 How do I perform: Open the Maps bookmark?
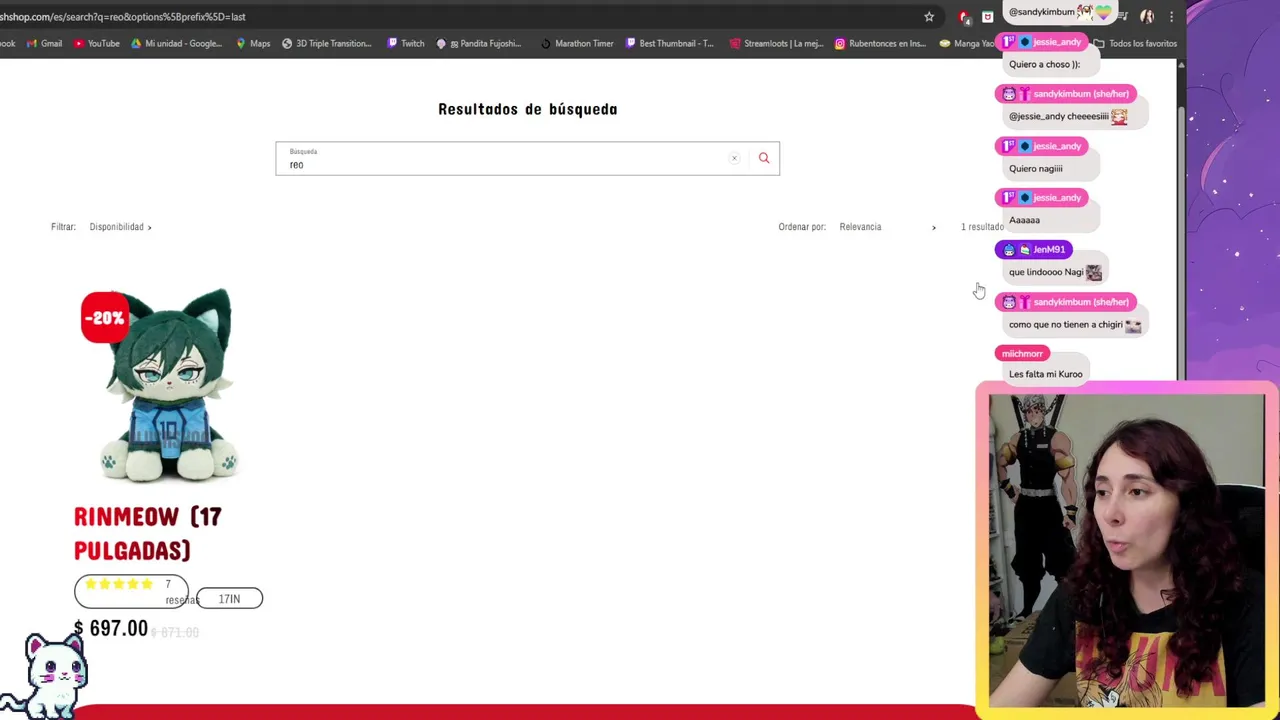tap(253, 43)
